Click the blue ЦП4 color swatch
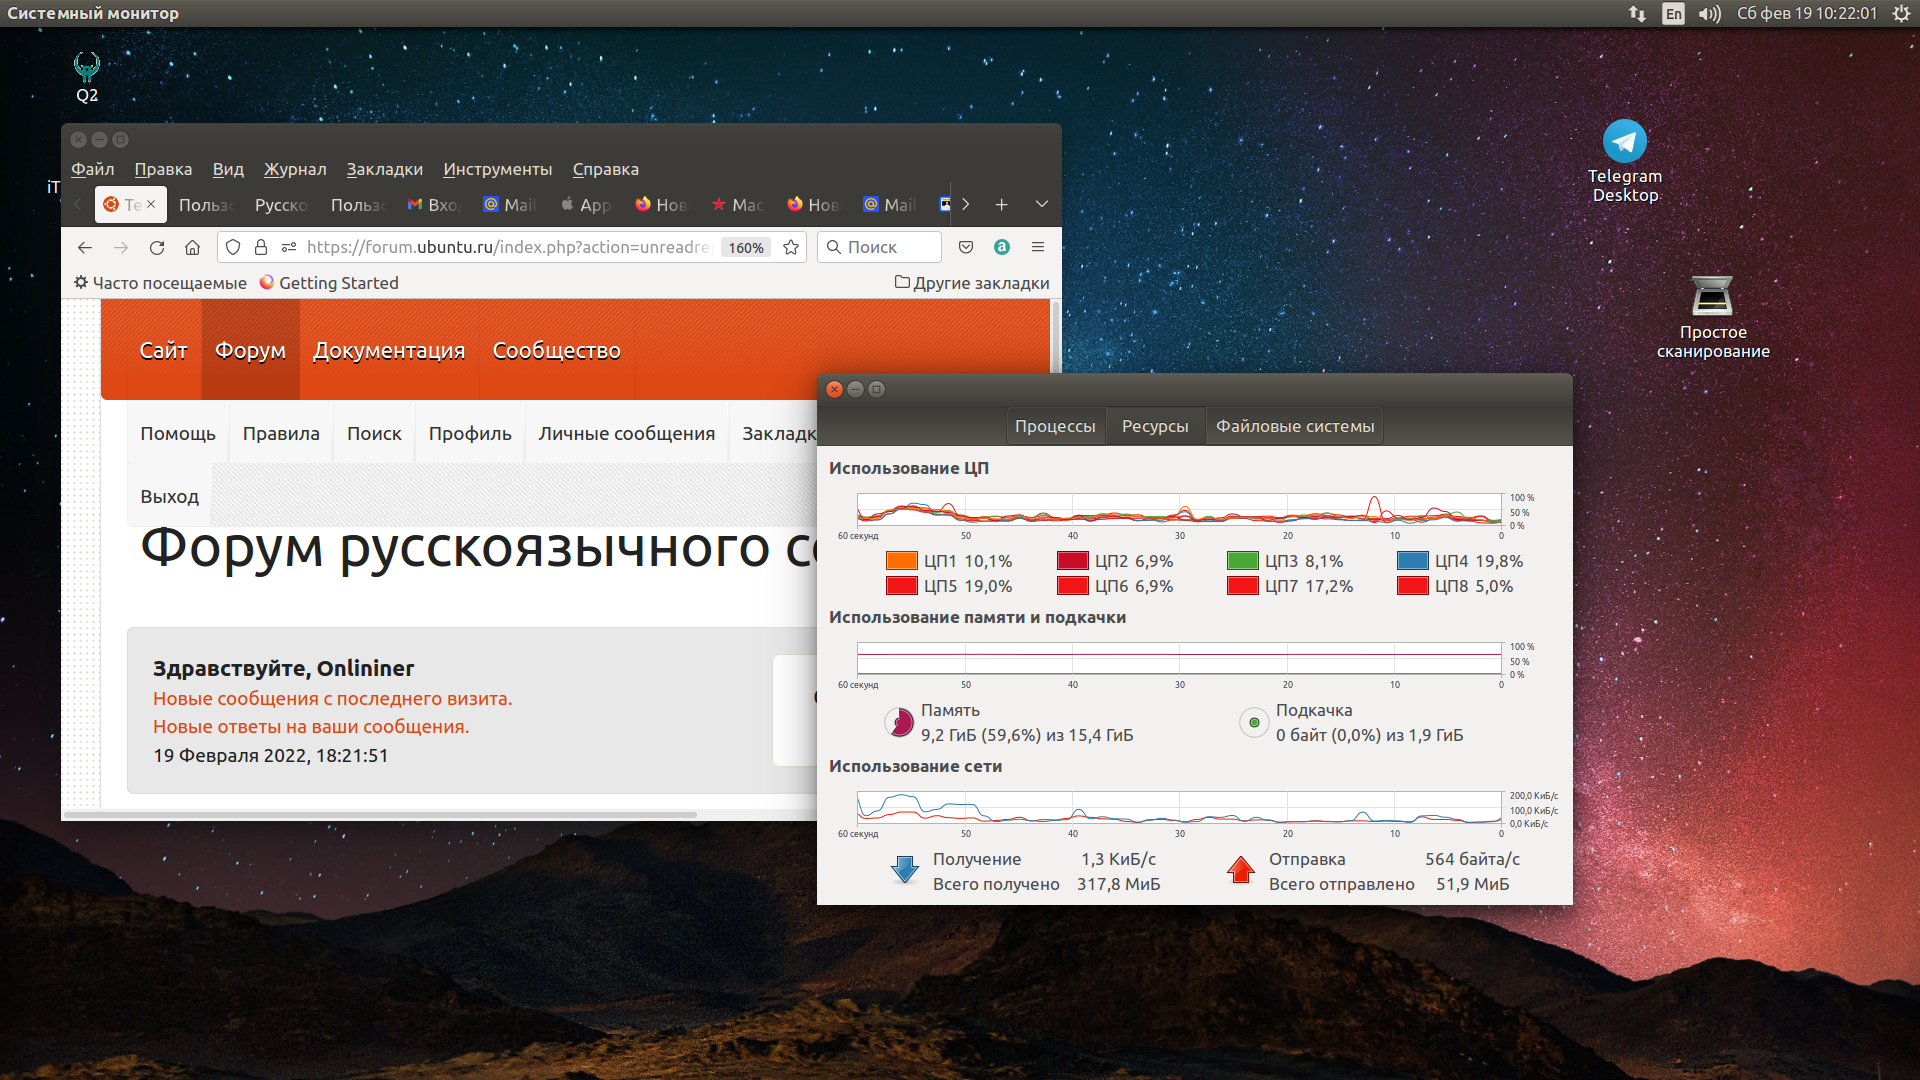This screenshot has width=1920, height=1080. [x=1412, y=561]
